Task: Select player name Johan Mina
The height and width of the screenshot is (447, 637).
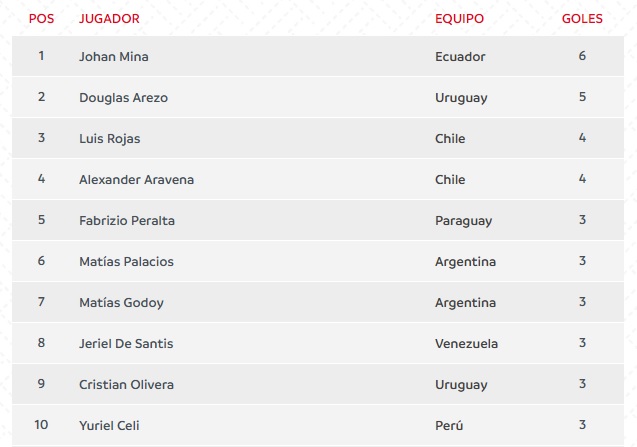Action: [x=113, y=57]
